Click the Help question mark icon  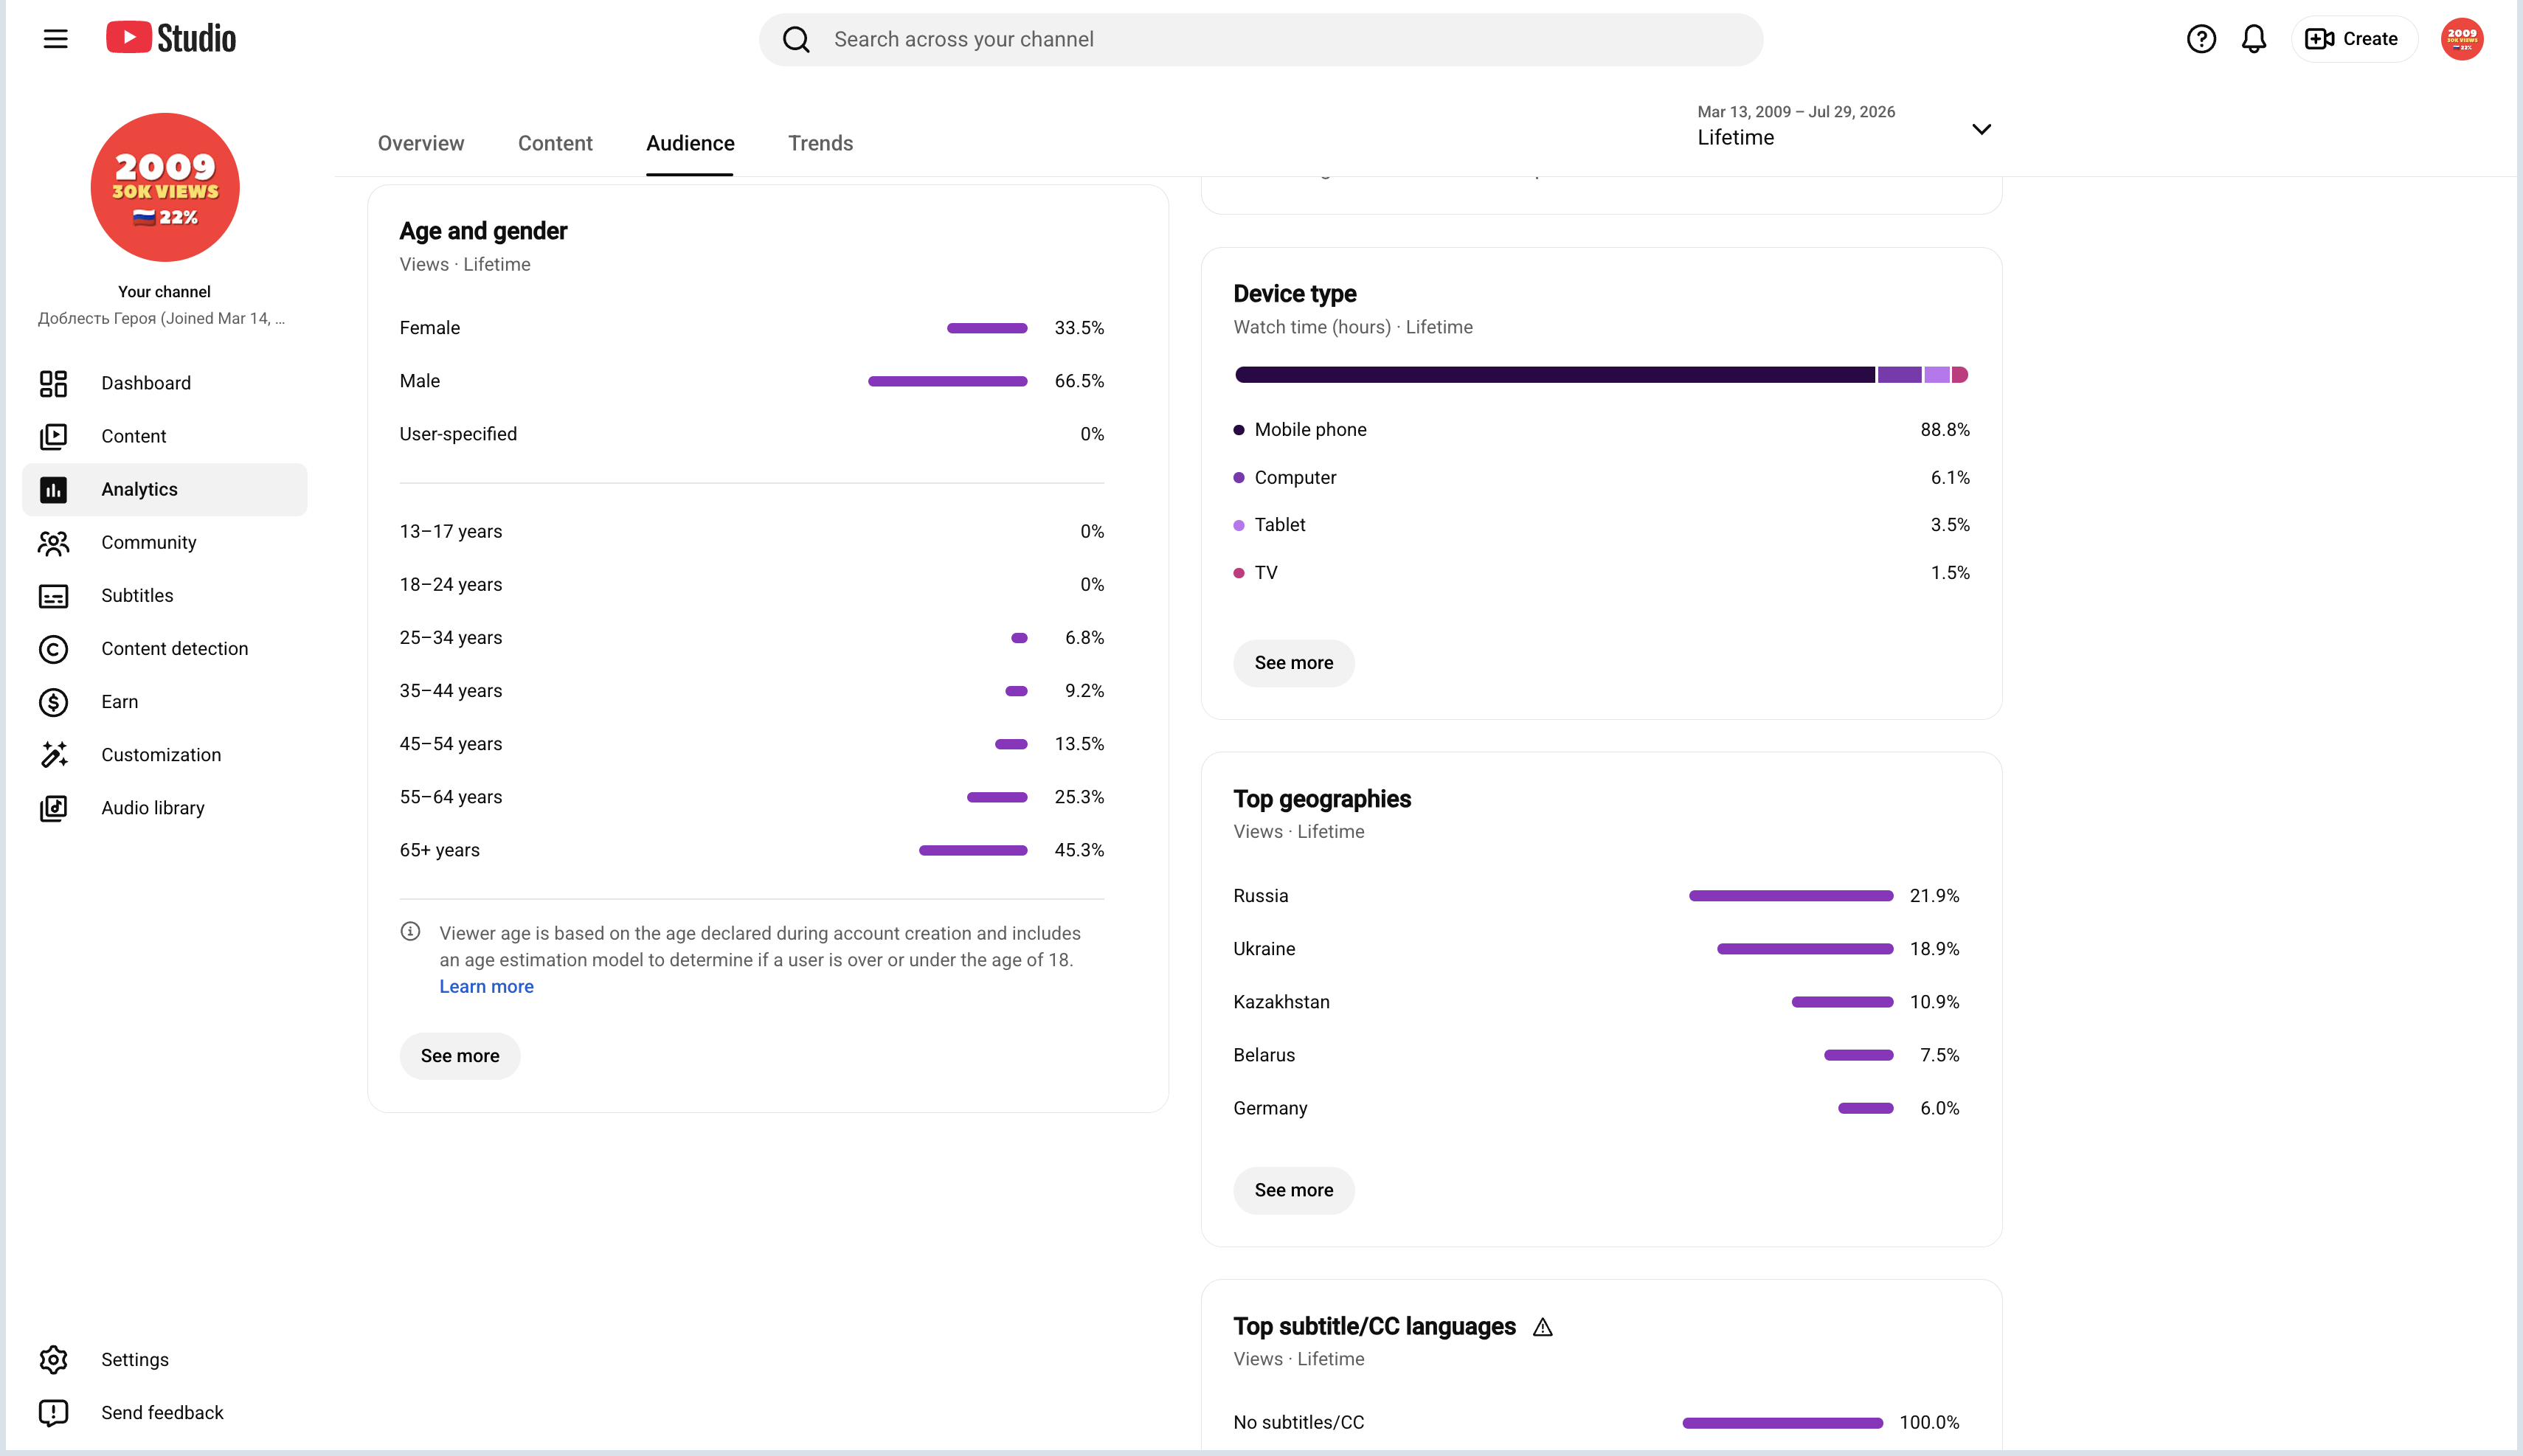point(2201,39)
